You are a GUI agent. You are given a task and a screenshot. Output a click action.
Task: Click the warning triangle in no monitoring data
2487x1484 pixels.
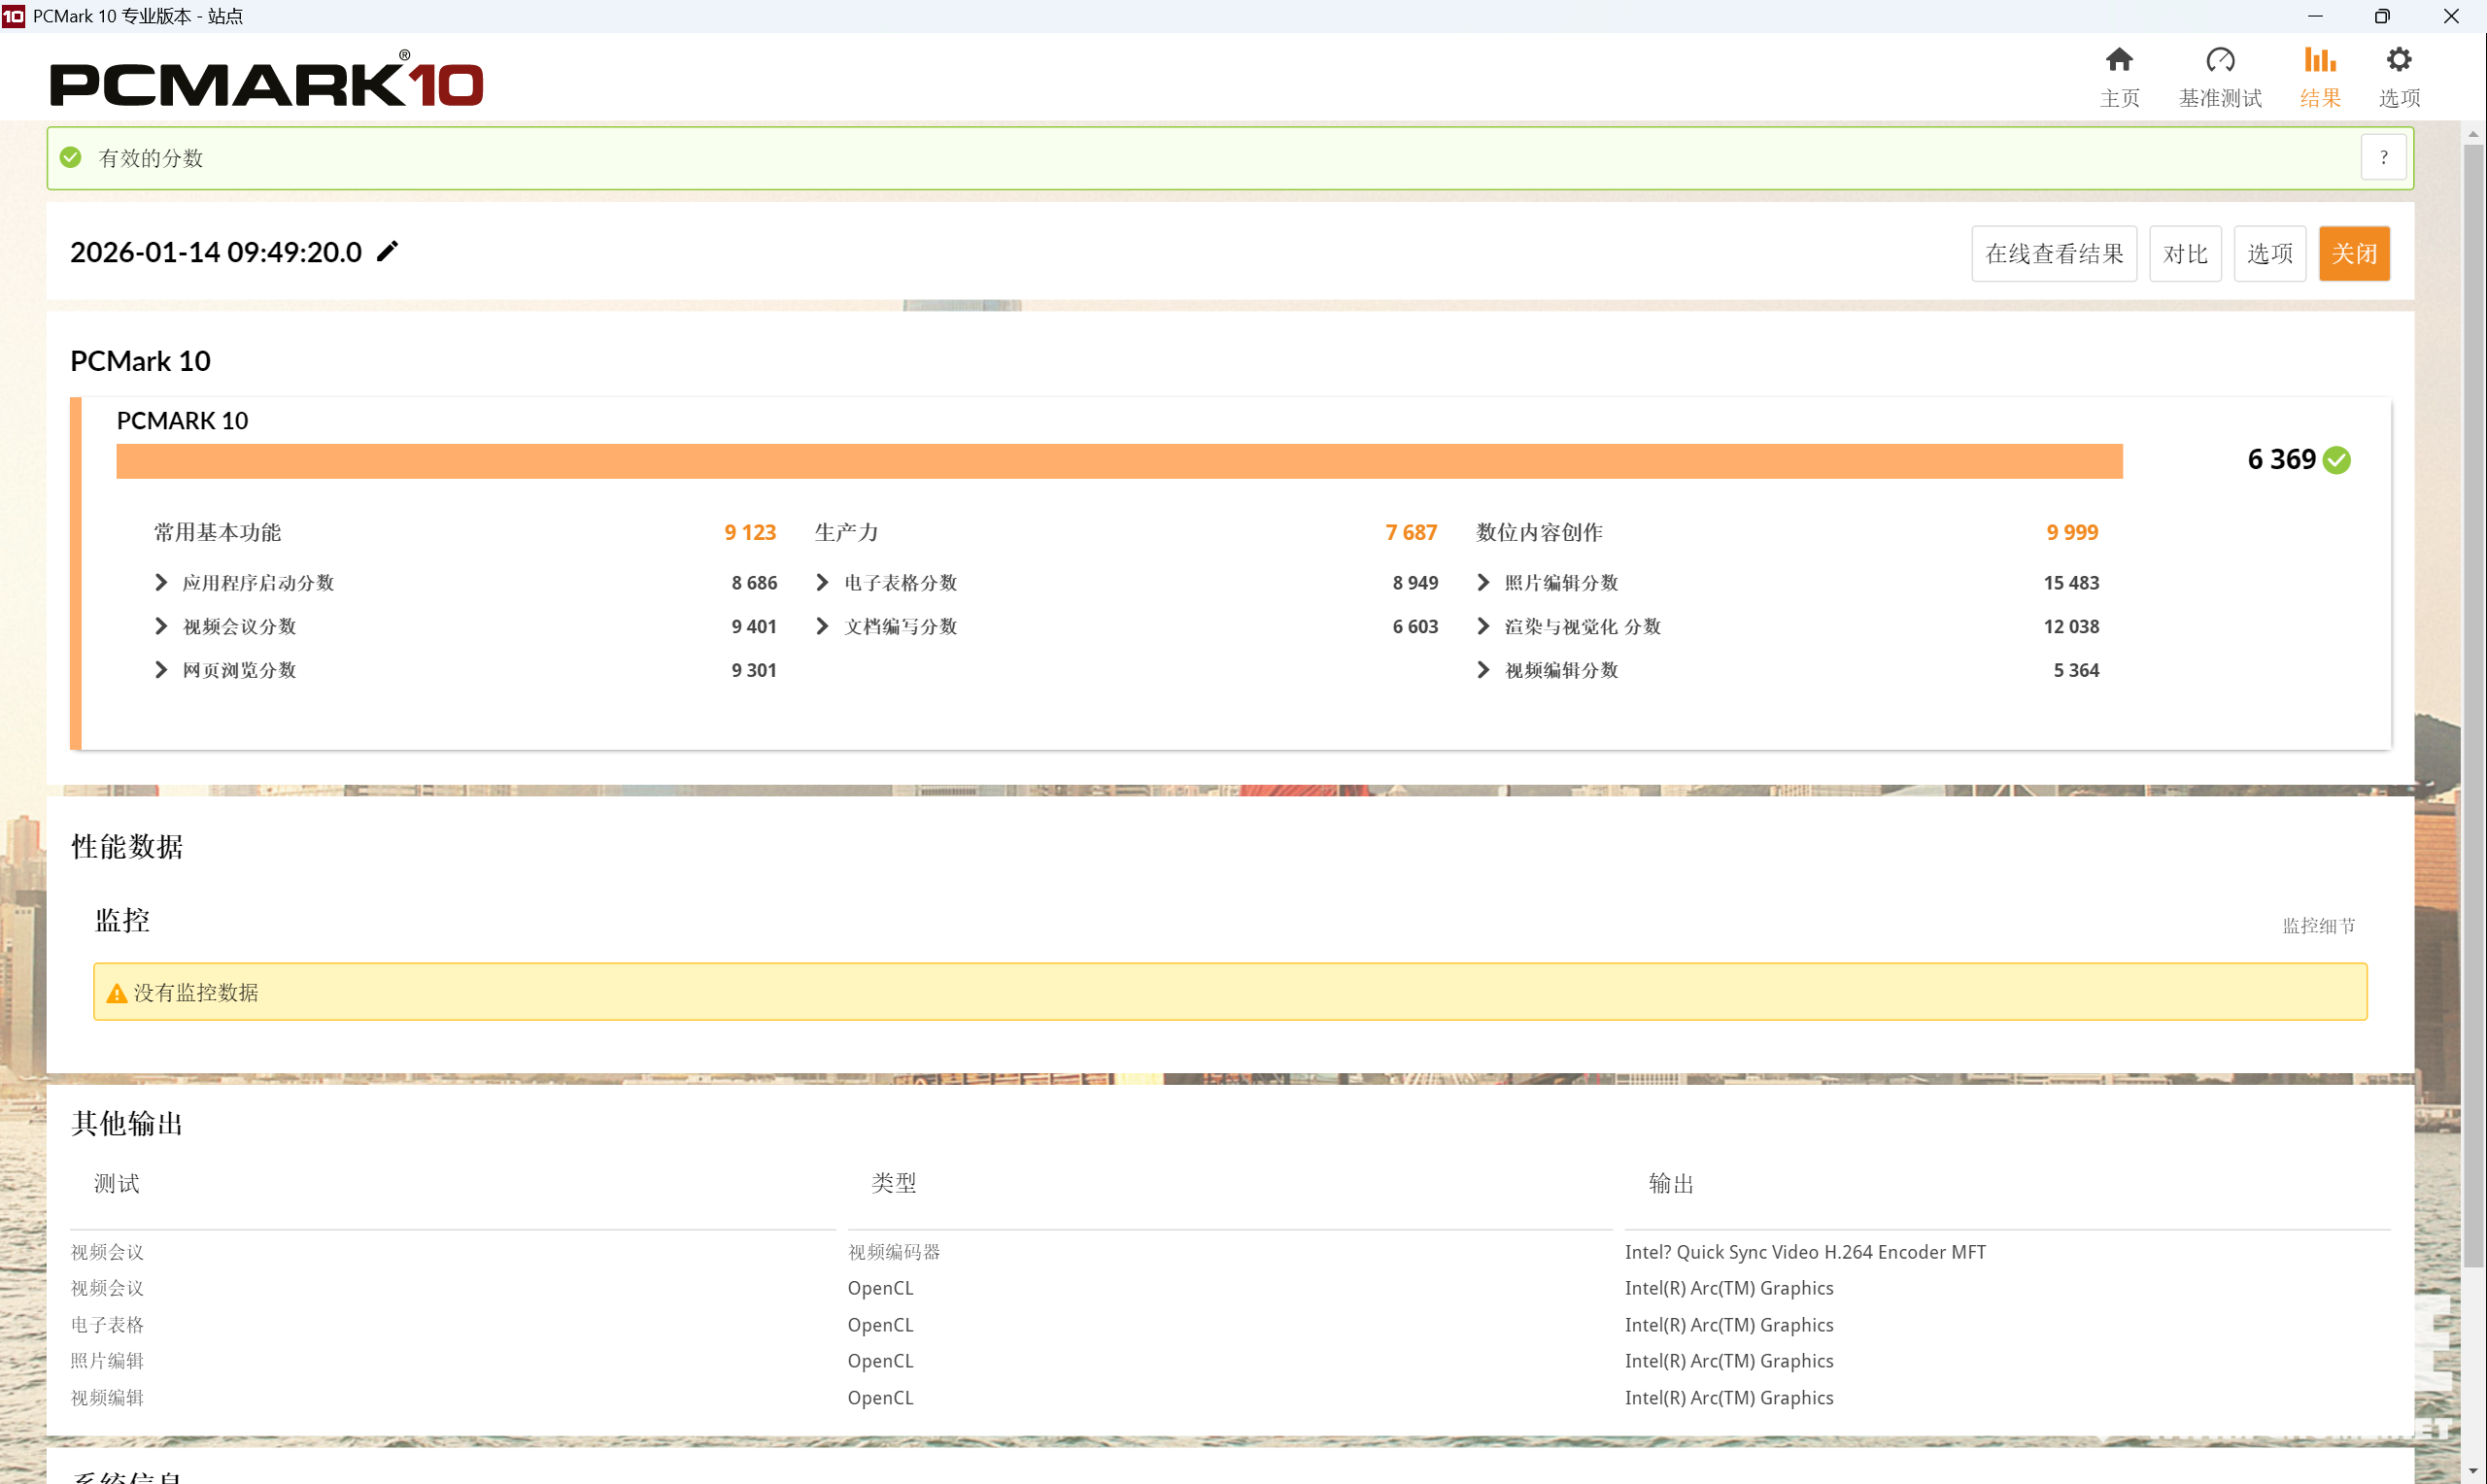(x=117, y=993)
